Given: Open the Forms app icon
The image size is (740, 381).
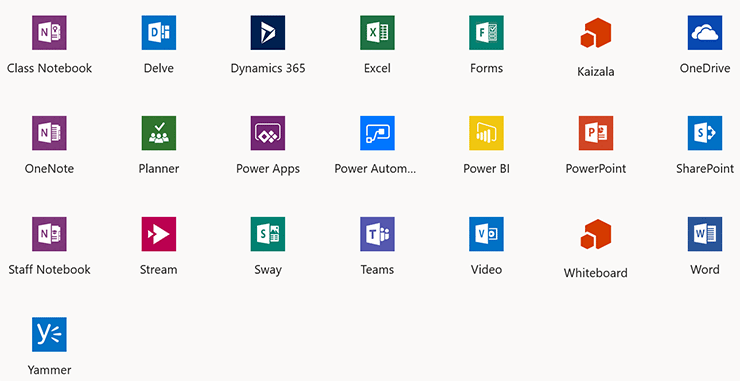Looking at the screenshot, I should point(486,33).
